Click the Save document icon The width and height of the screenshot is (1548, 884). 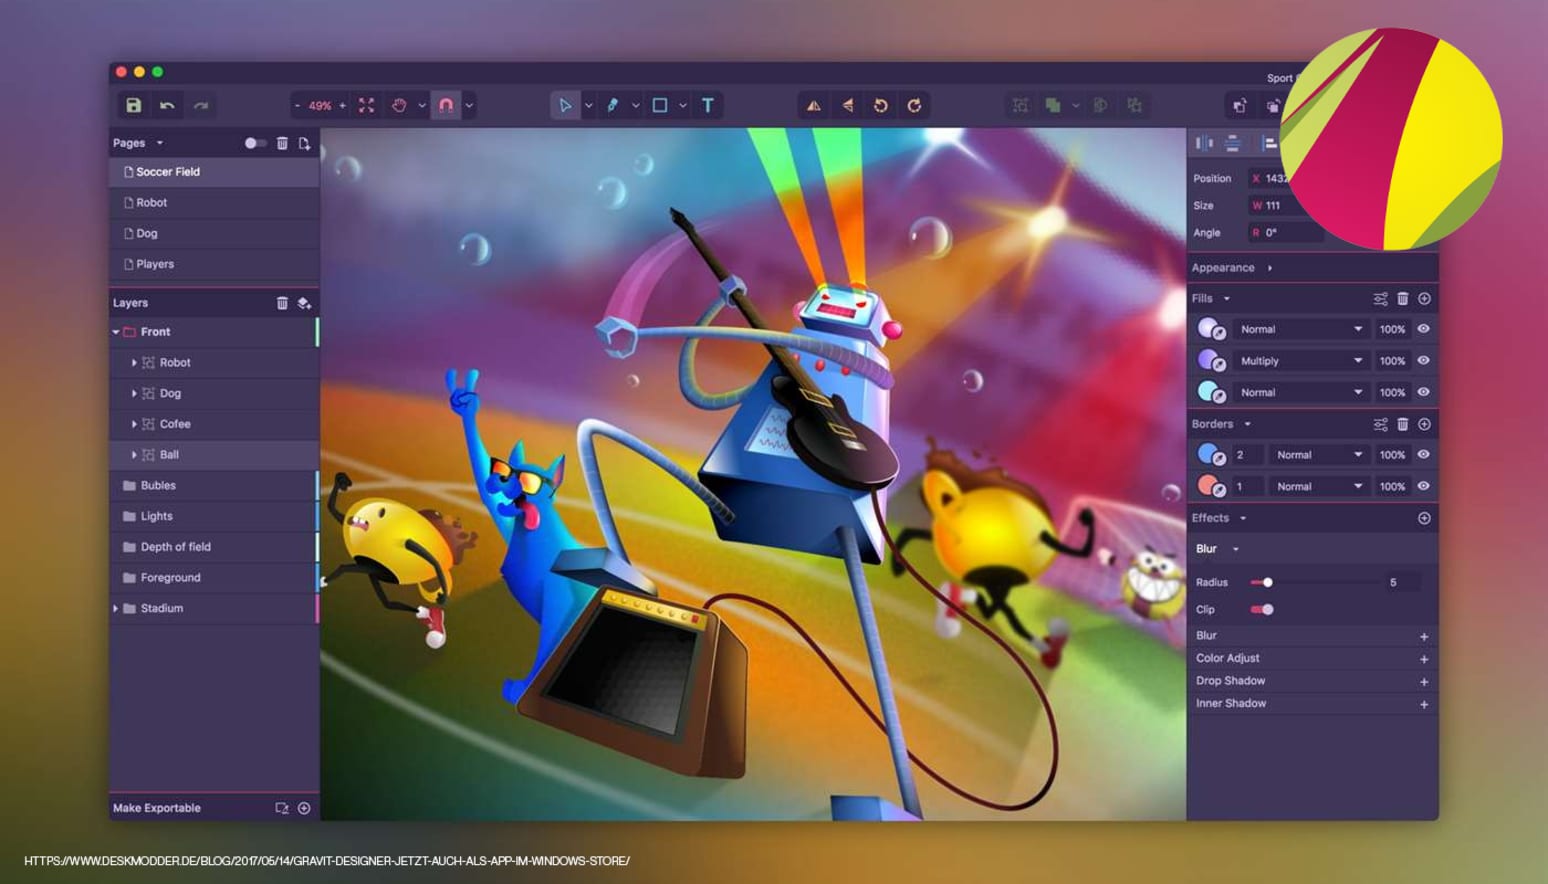coord(133,104)
